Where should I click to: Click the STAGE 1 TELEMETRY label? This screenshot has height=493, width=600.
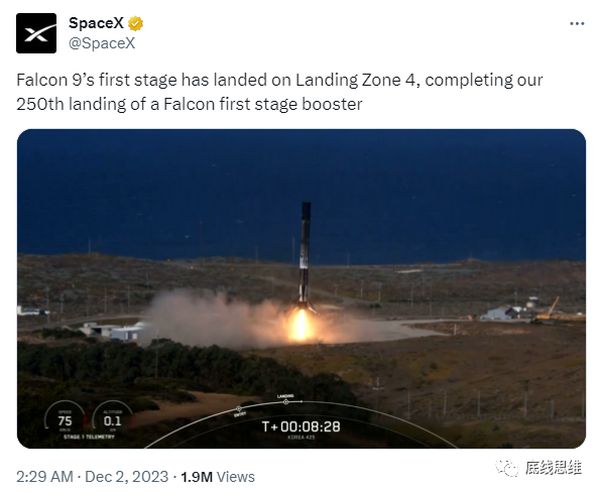click(x=88, y=438)
